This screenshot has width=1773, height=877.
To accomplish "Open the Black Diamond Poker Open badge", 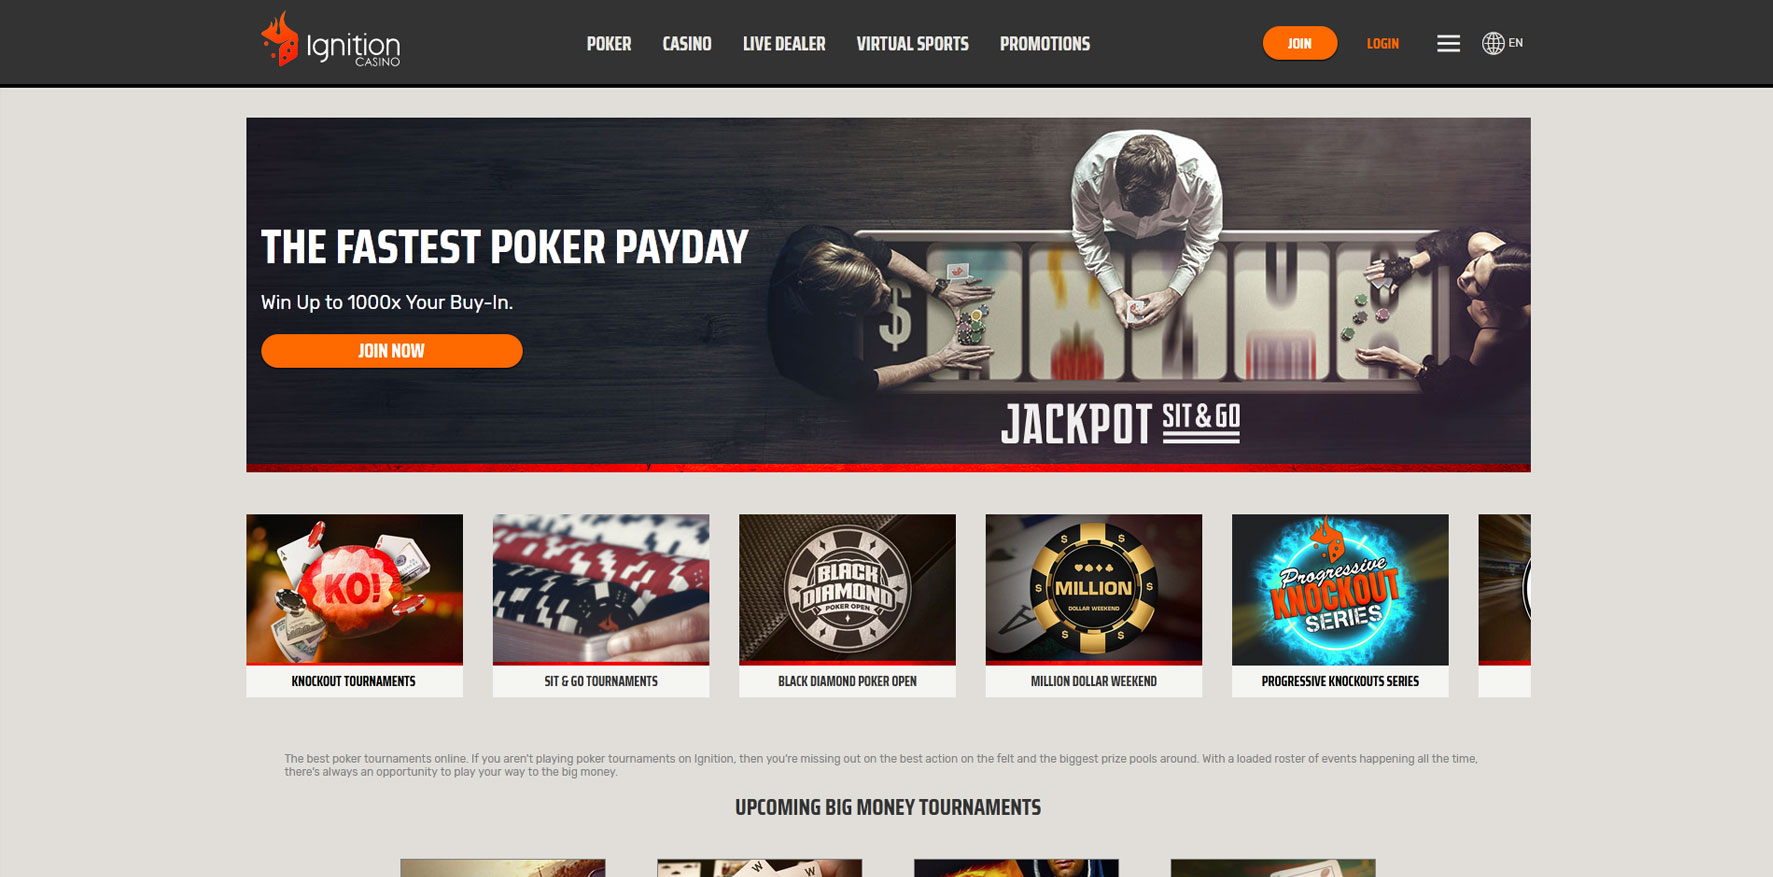I will click(847, 589).
